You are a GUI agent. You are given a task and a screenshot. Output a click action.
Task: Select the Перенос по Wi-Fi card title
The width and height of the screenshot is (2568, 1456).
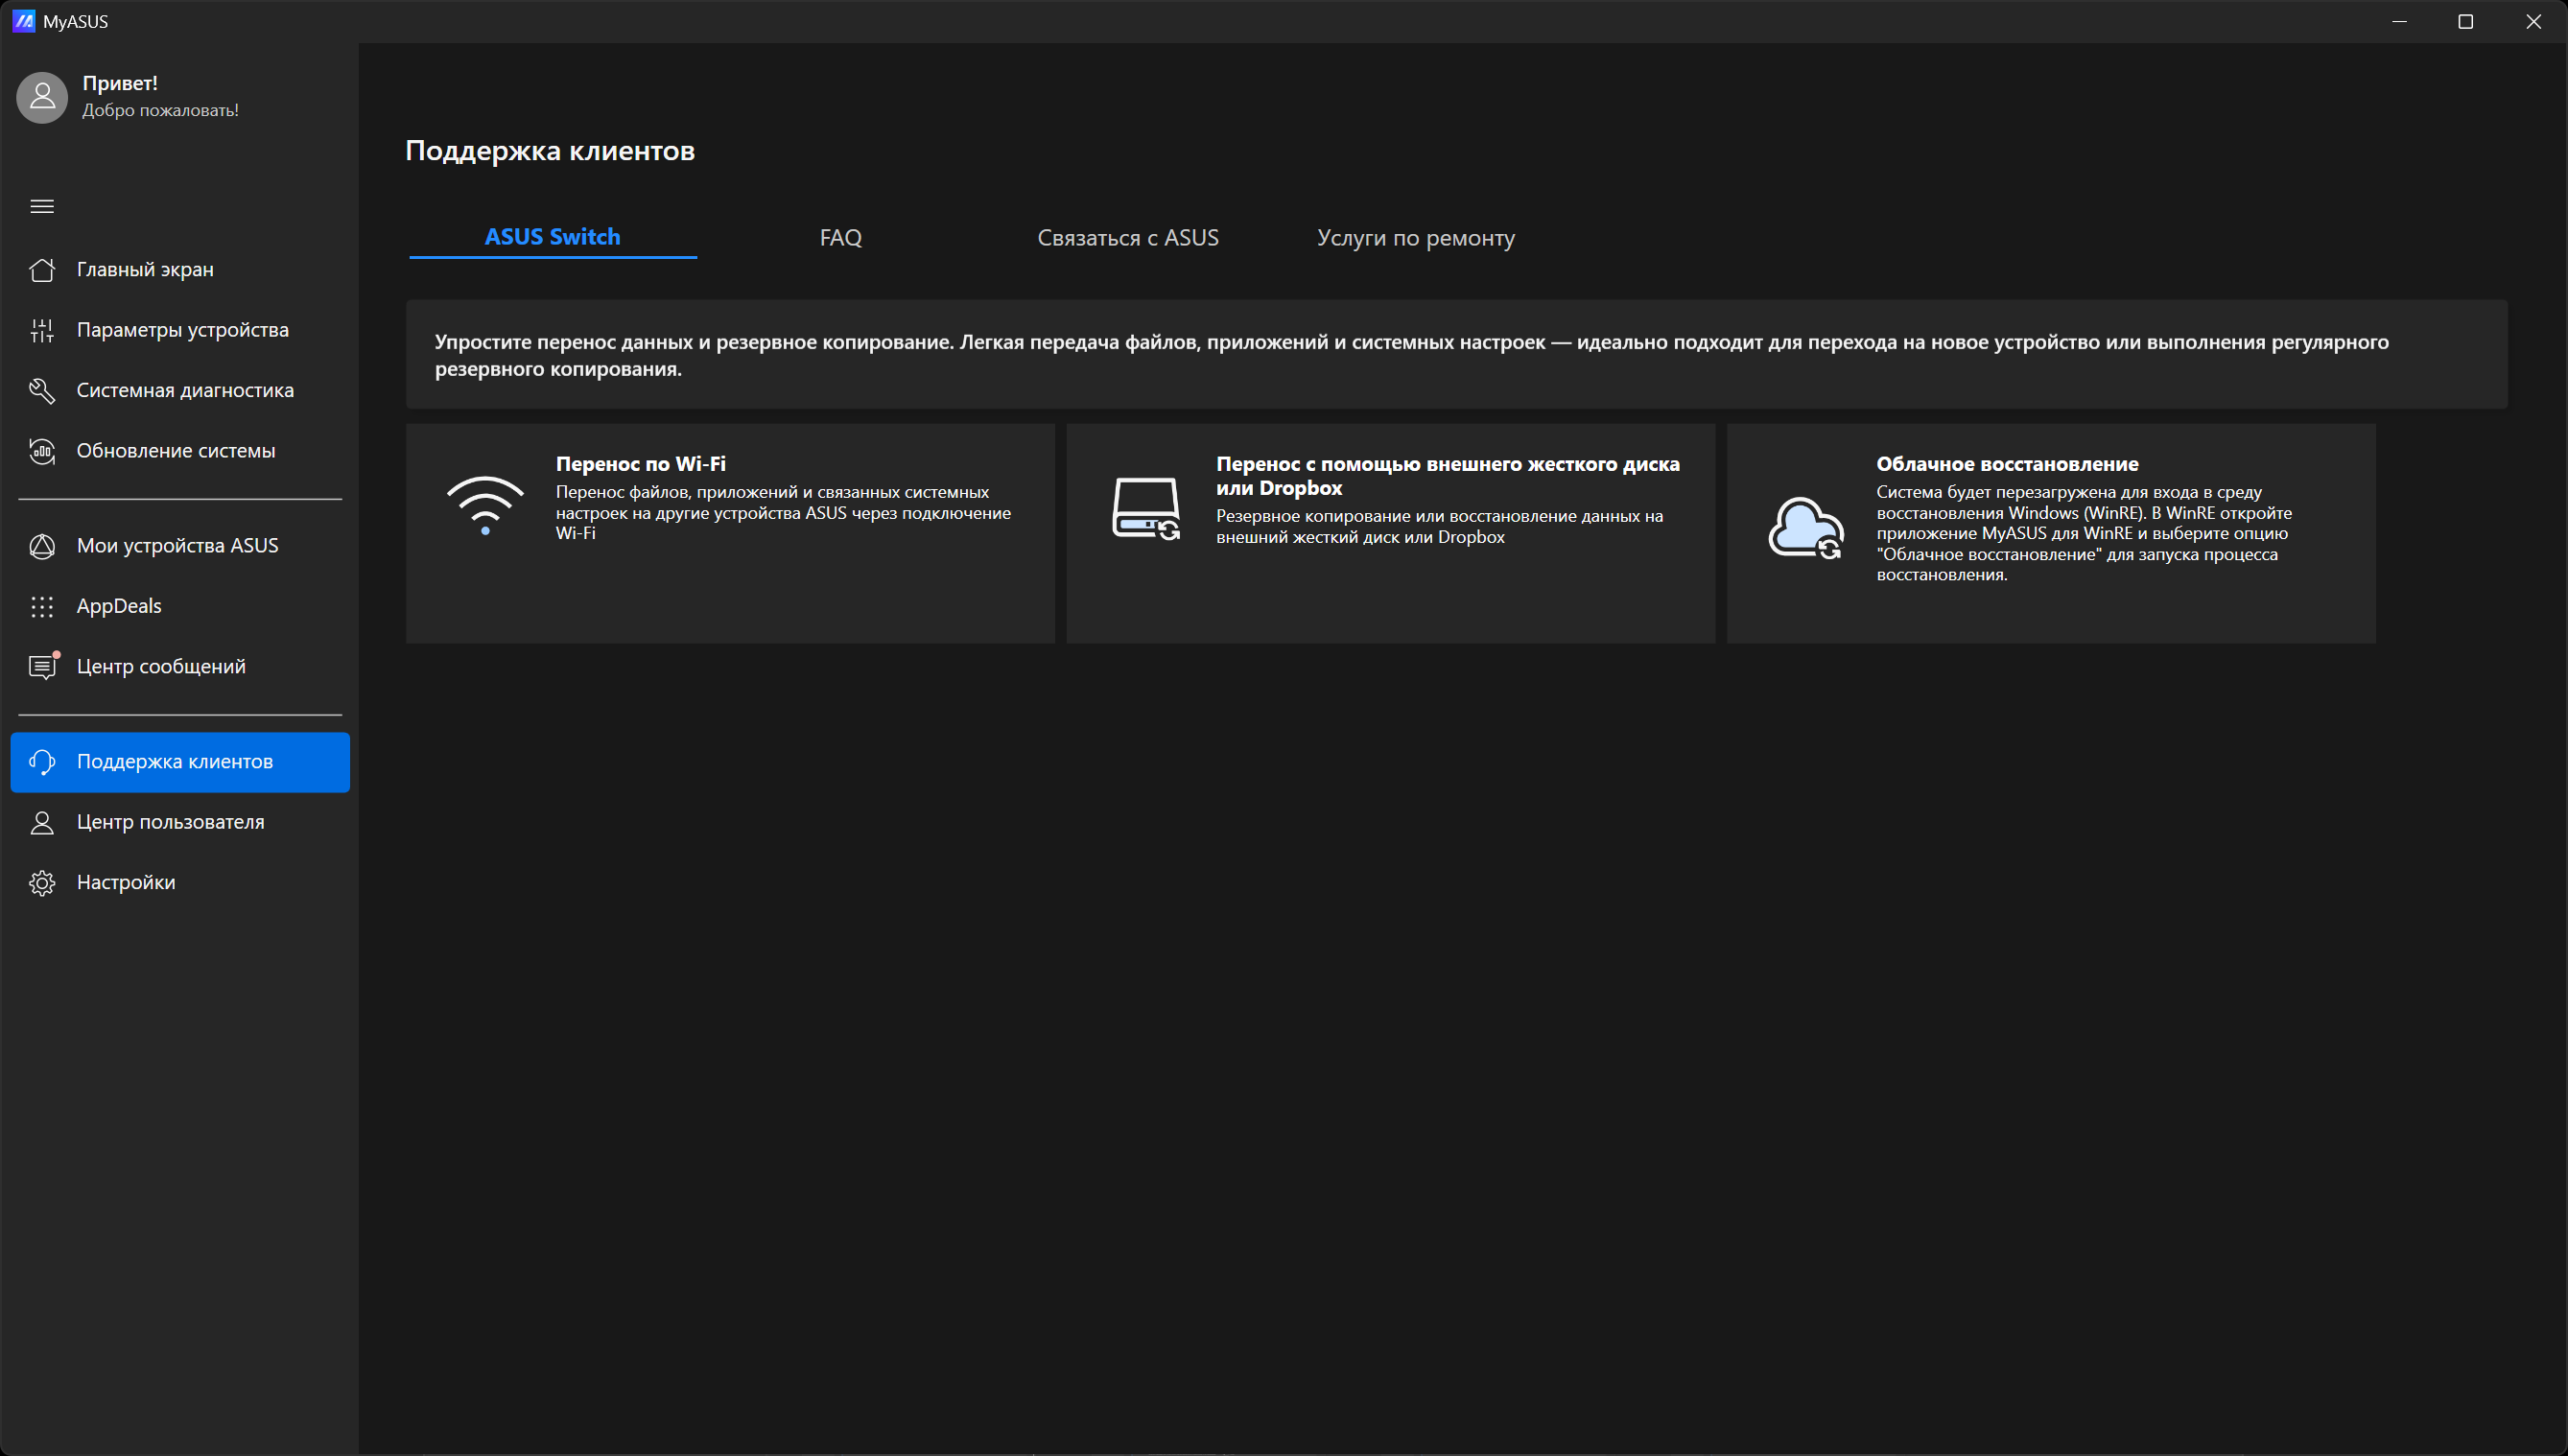pos(641,464)
